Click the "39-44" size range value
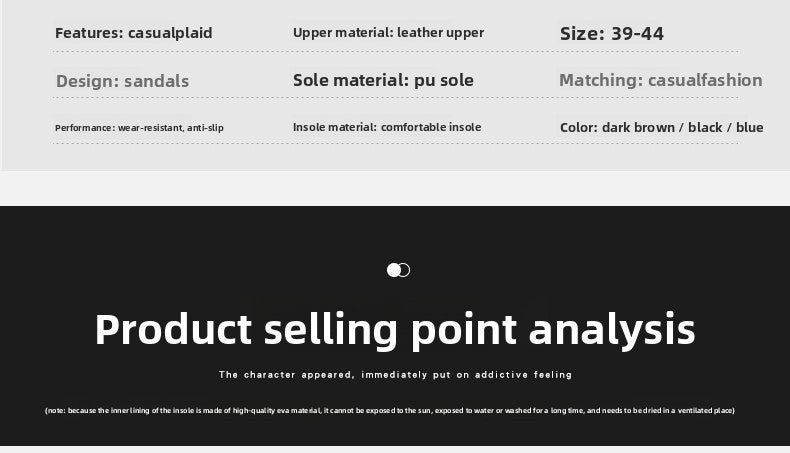The image size is (790, 453). [637, 33]
